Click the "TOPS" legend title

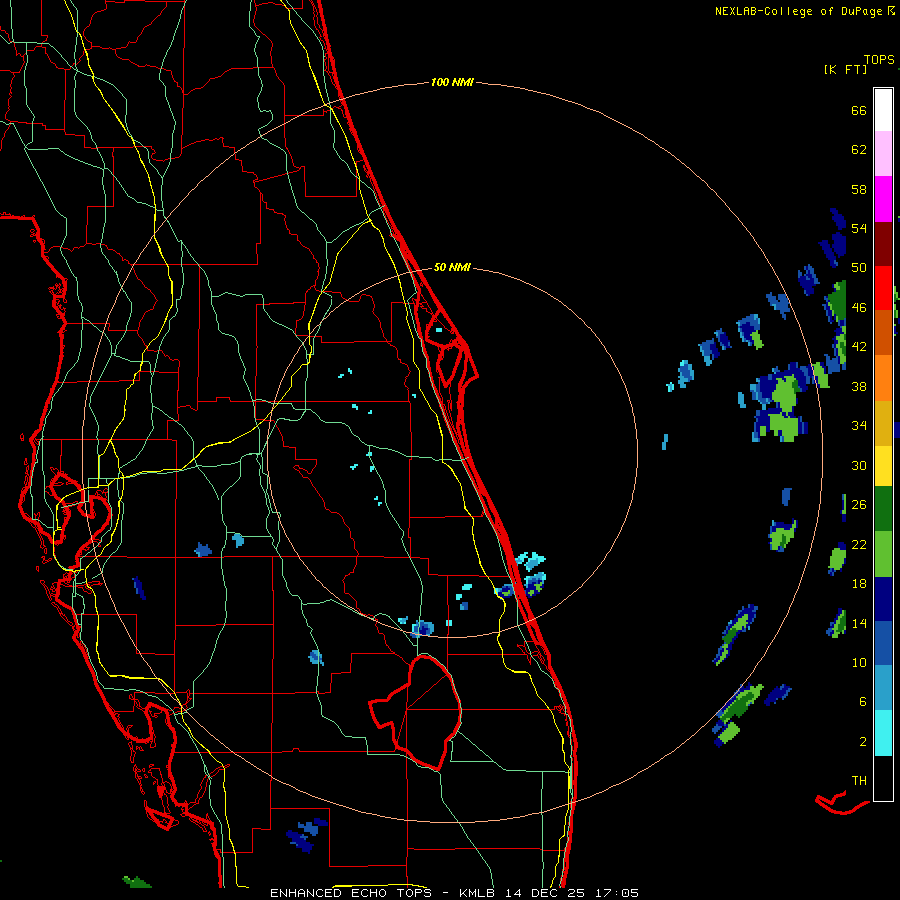pos(879,59)
